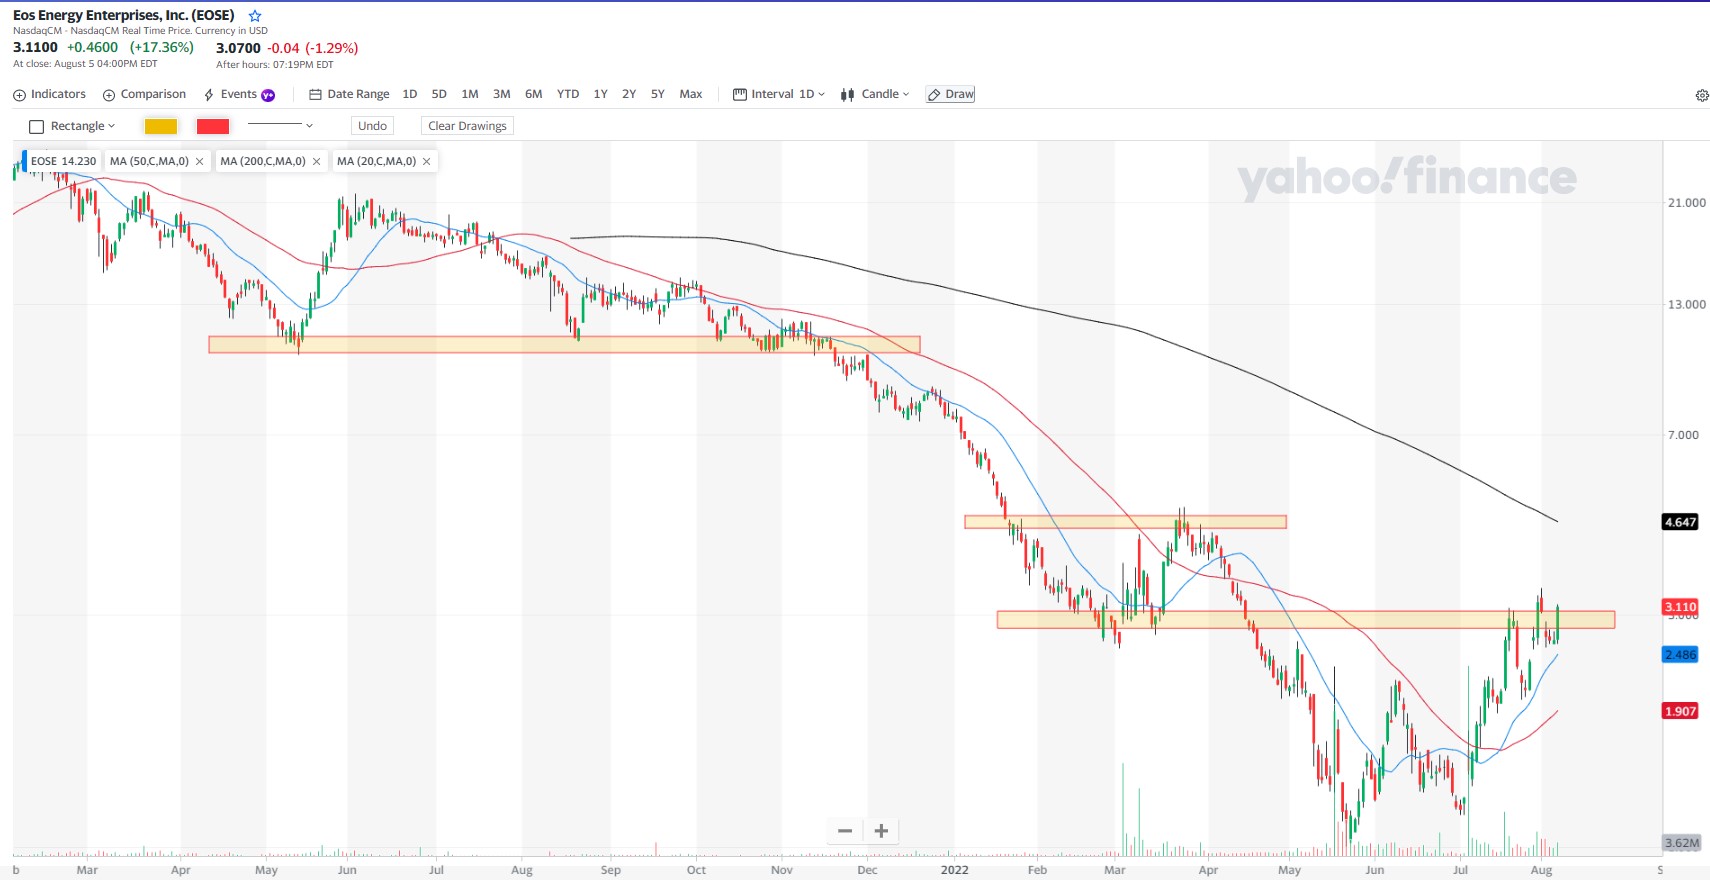
Task: Toggle the Draw mode button
Action: click(x=950, y=94)
